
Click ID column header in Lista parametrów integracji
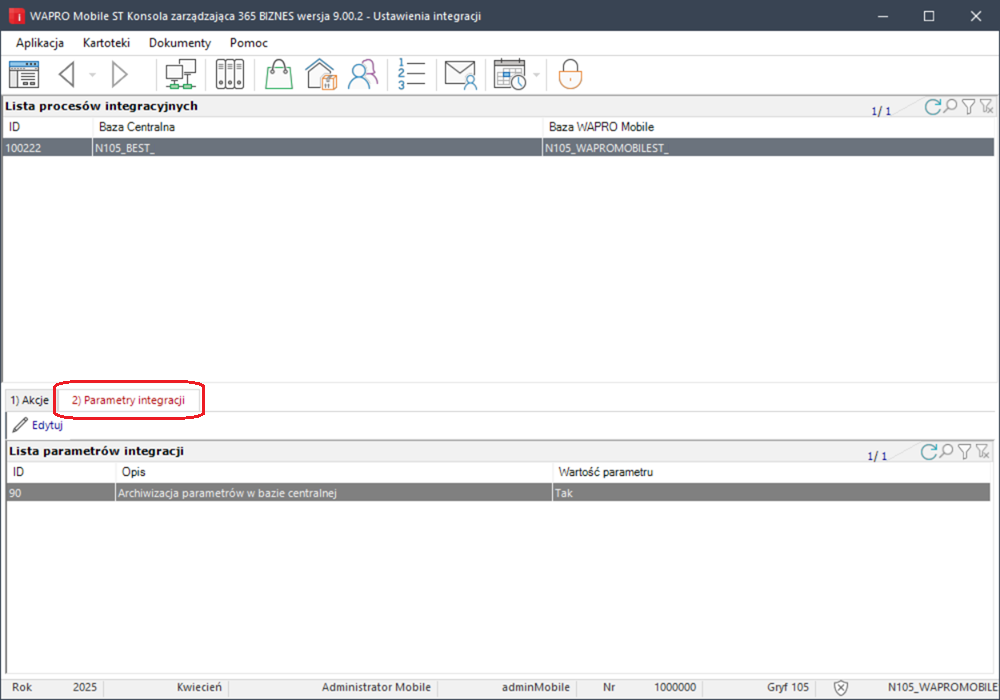[61, 472]
